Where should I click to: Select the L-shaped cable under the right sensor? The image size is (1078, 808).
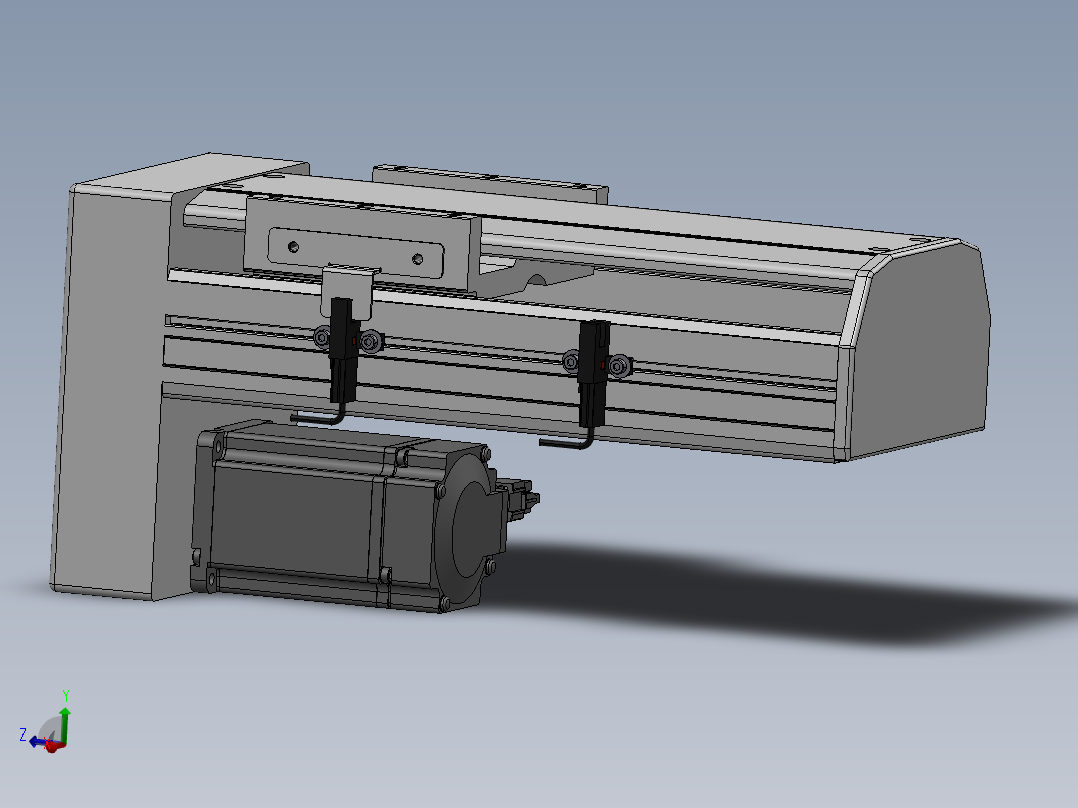568,439
